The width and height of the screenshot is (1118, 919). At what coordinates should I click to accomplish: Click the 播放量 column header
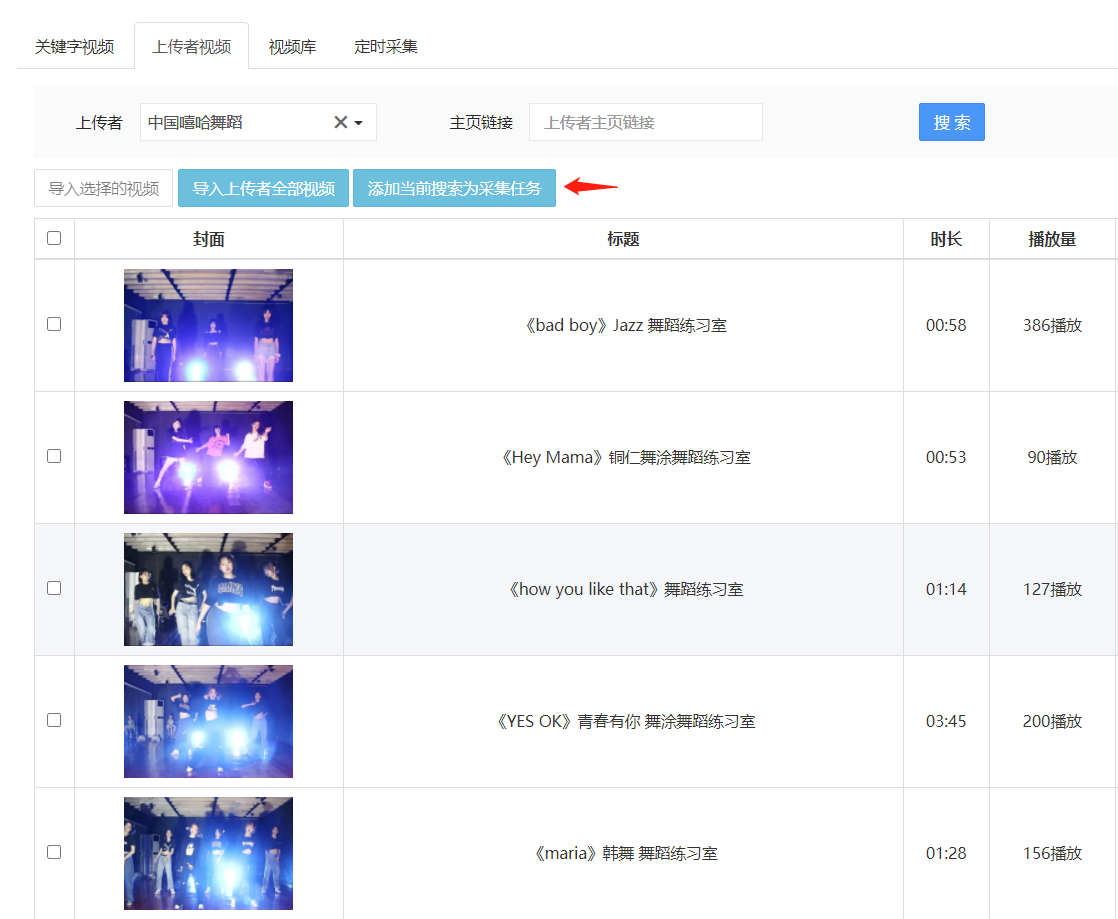[x=1052, y=239]
